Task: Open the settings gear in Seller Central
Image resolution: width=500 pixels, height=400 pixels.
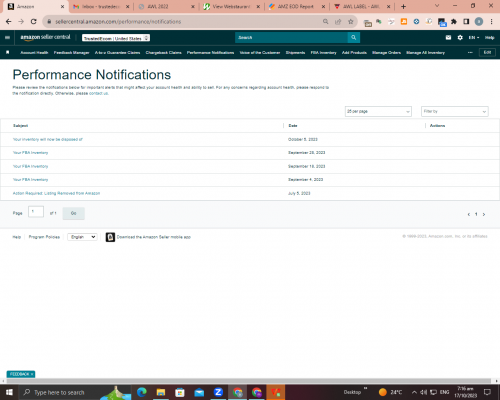Action: 460,38
